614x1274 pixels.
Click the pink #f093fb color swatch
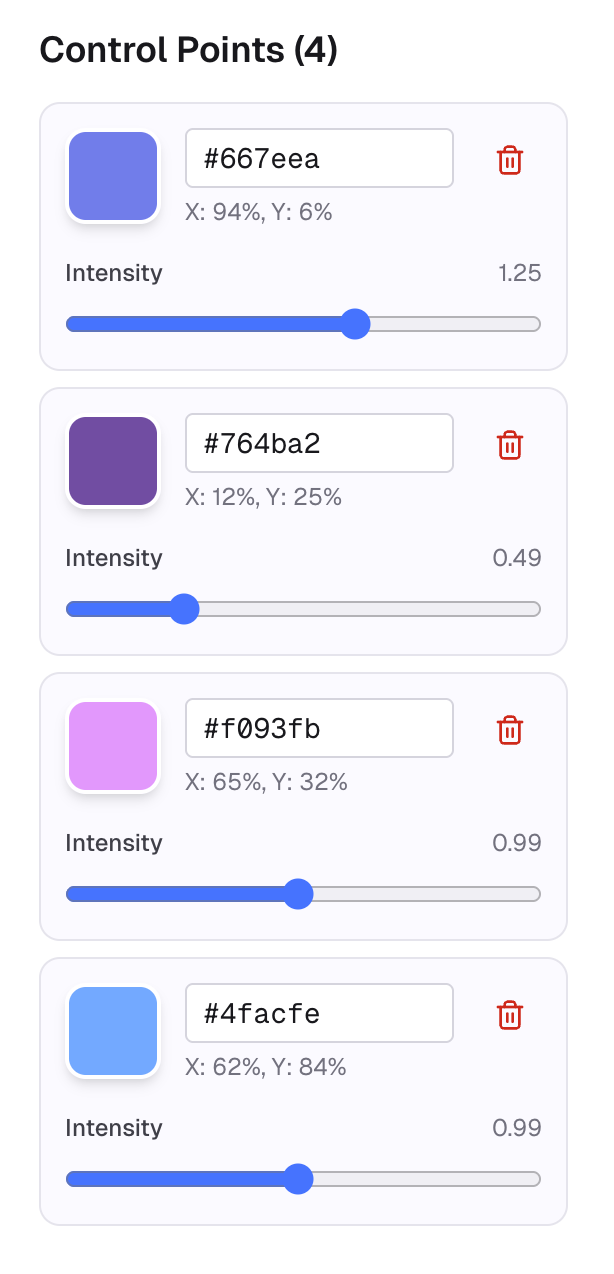(113, 746)
